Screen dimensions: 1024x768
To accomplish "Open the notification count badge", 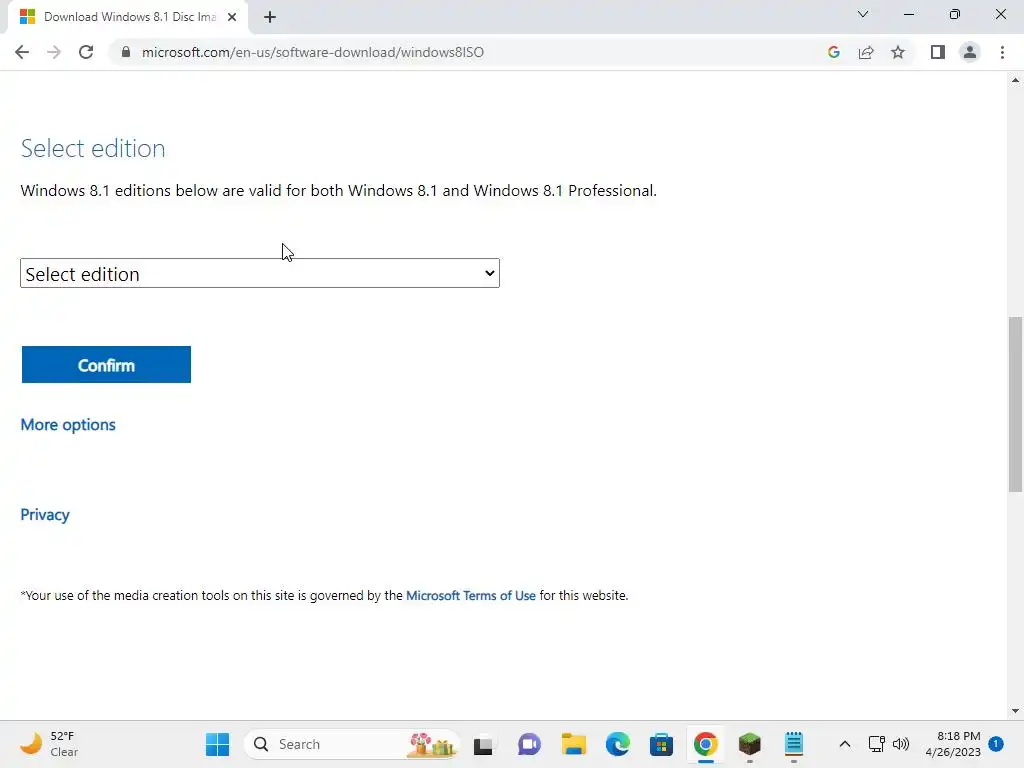I will pos(996,743).
